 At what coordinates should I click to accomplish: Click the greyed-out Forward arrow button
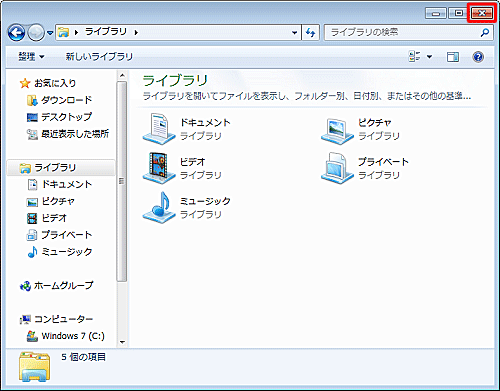click(35, 33)
